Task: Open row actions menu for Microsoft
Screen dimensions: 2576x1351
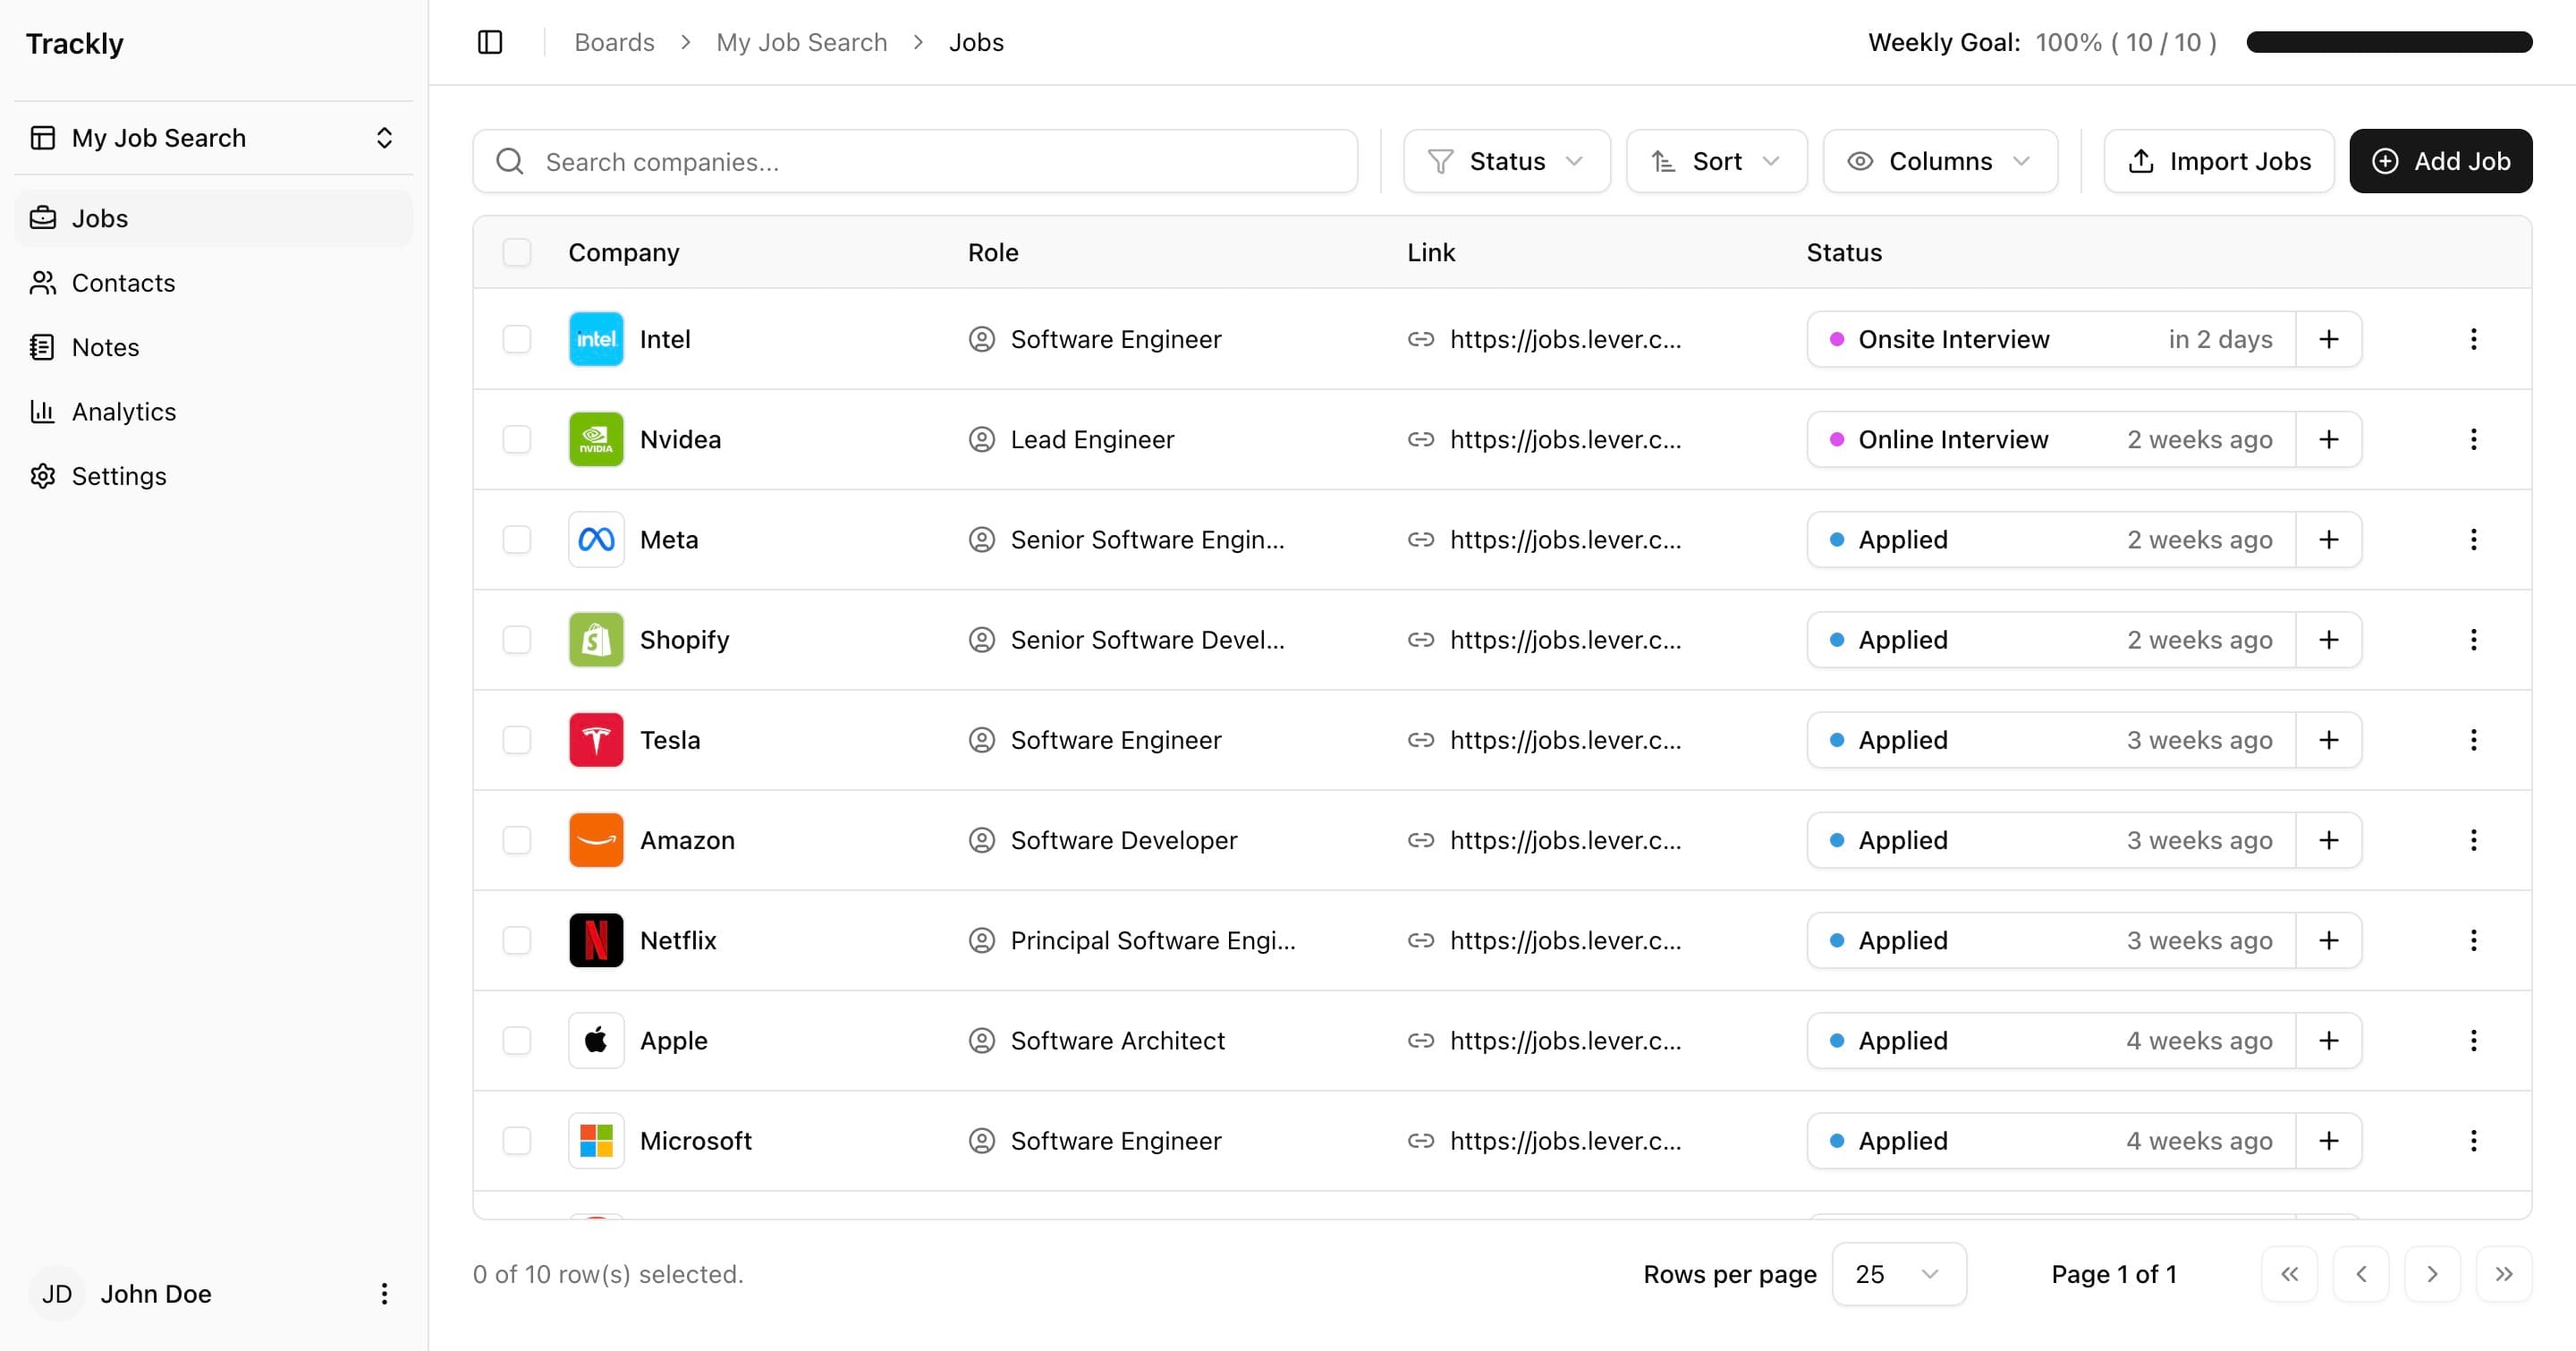Action: coord(2473,1141)
